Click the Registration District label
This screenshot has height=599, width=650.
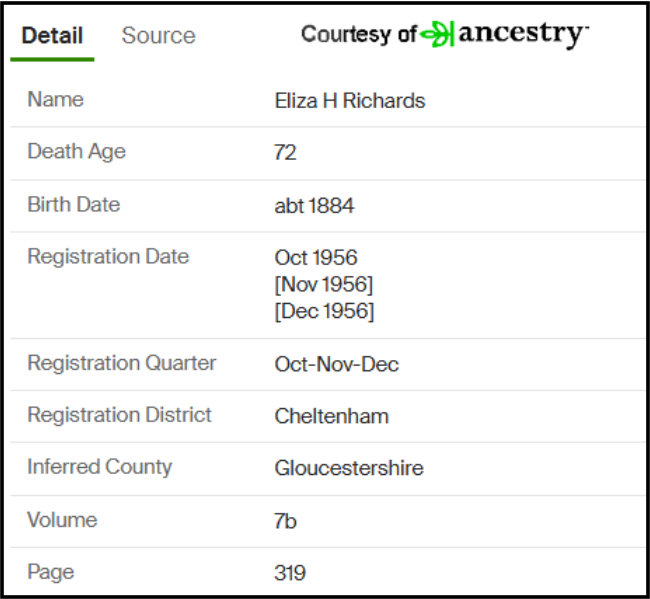coord(119,415)
